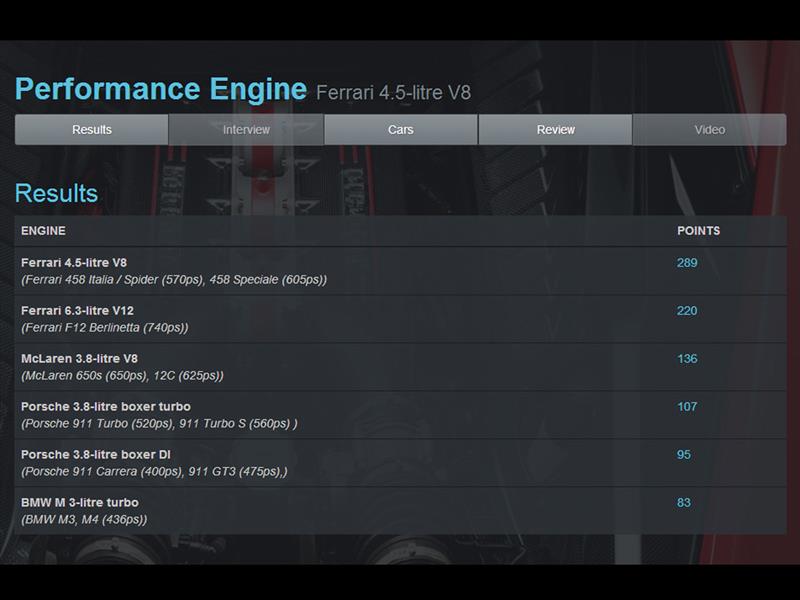Open the Review tab
Image resolution: width=800 pixels, height=600 pixels.
(x=555, y=129)
